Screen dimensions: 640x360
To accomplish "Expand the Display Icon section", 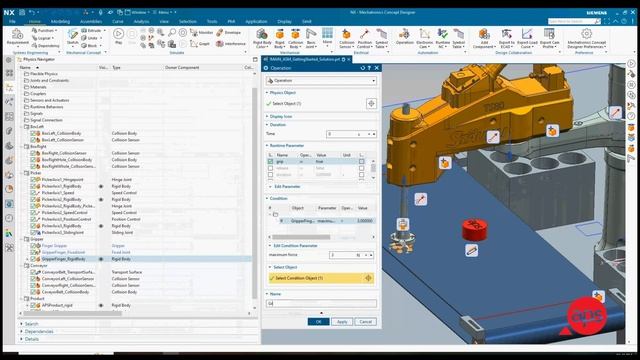I will [x=267, y=116].
